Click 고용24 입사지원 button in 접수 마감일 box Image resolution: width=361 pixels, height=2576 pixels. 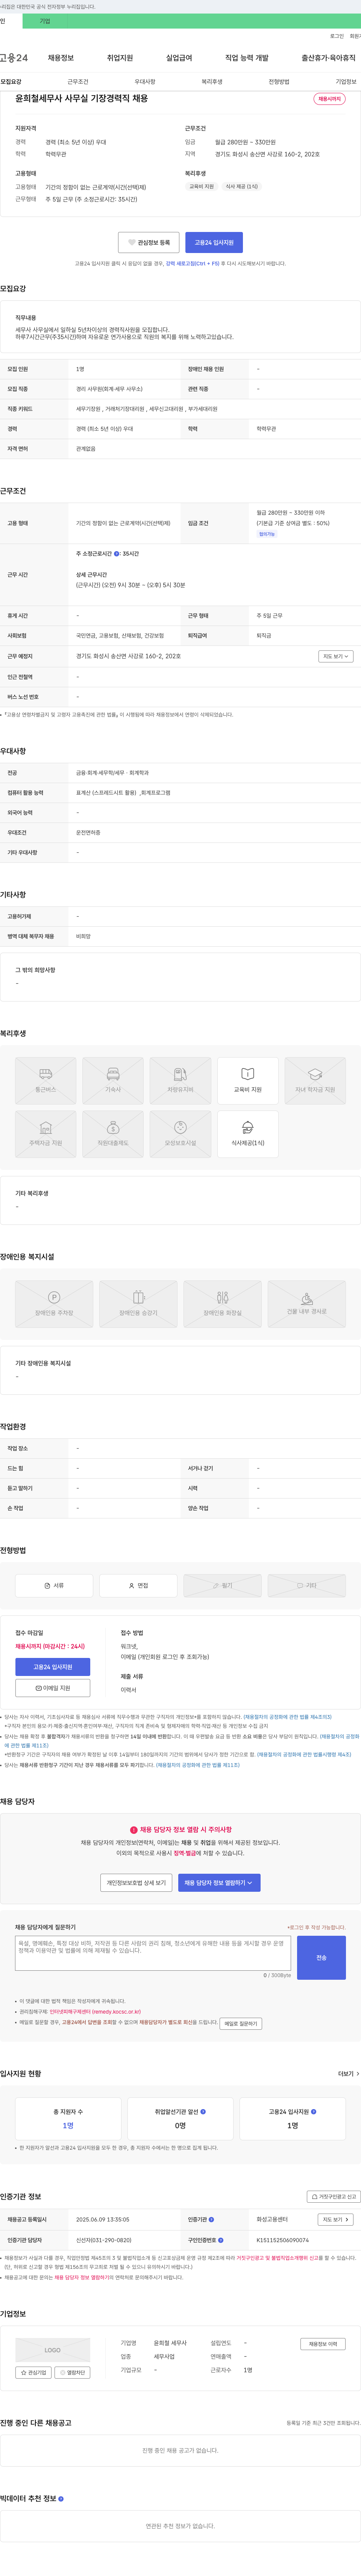coord(53,1667)
